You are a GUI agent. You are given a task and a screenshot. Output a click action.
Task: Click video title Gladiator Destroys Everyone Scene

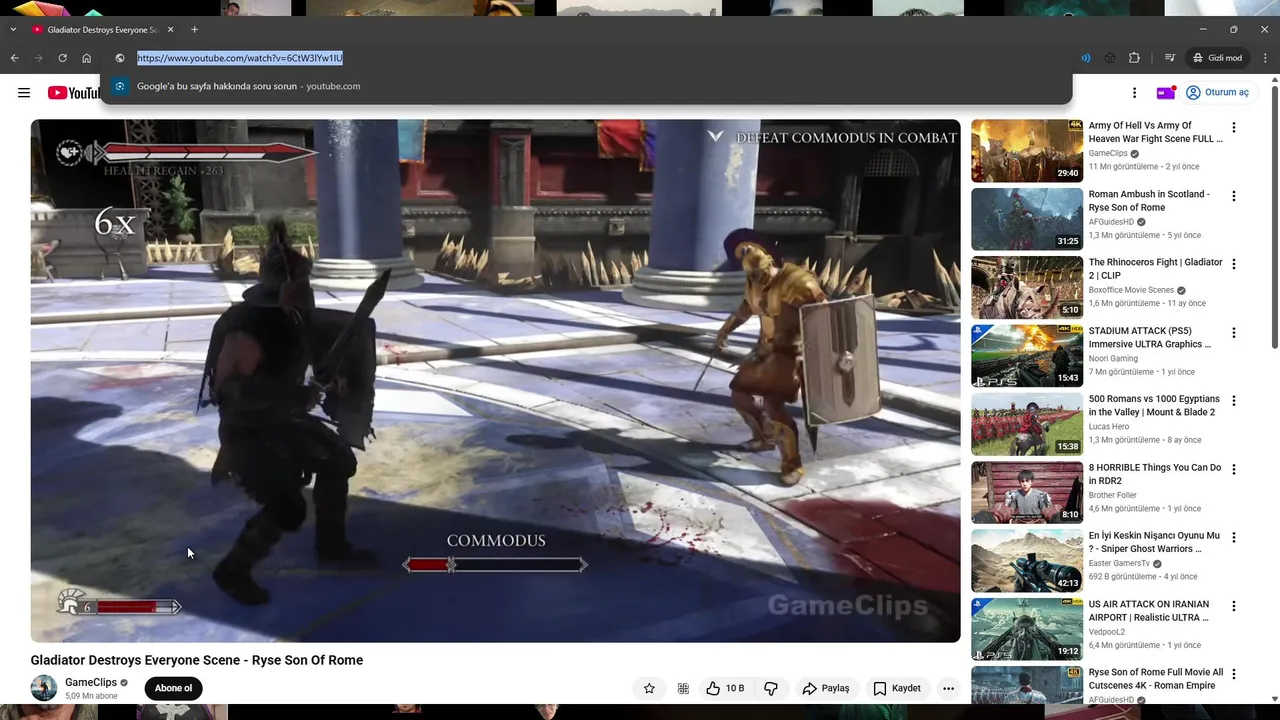tap(197, 660)
